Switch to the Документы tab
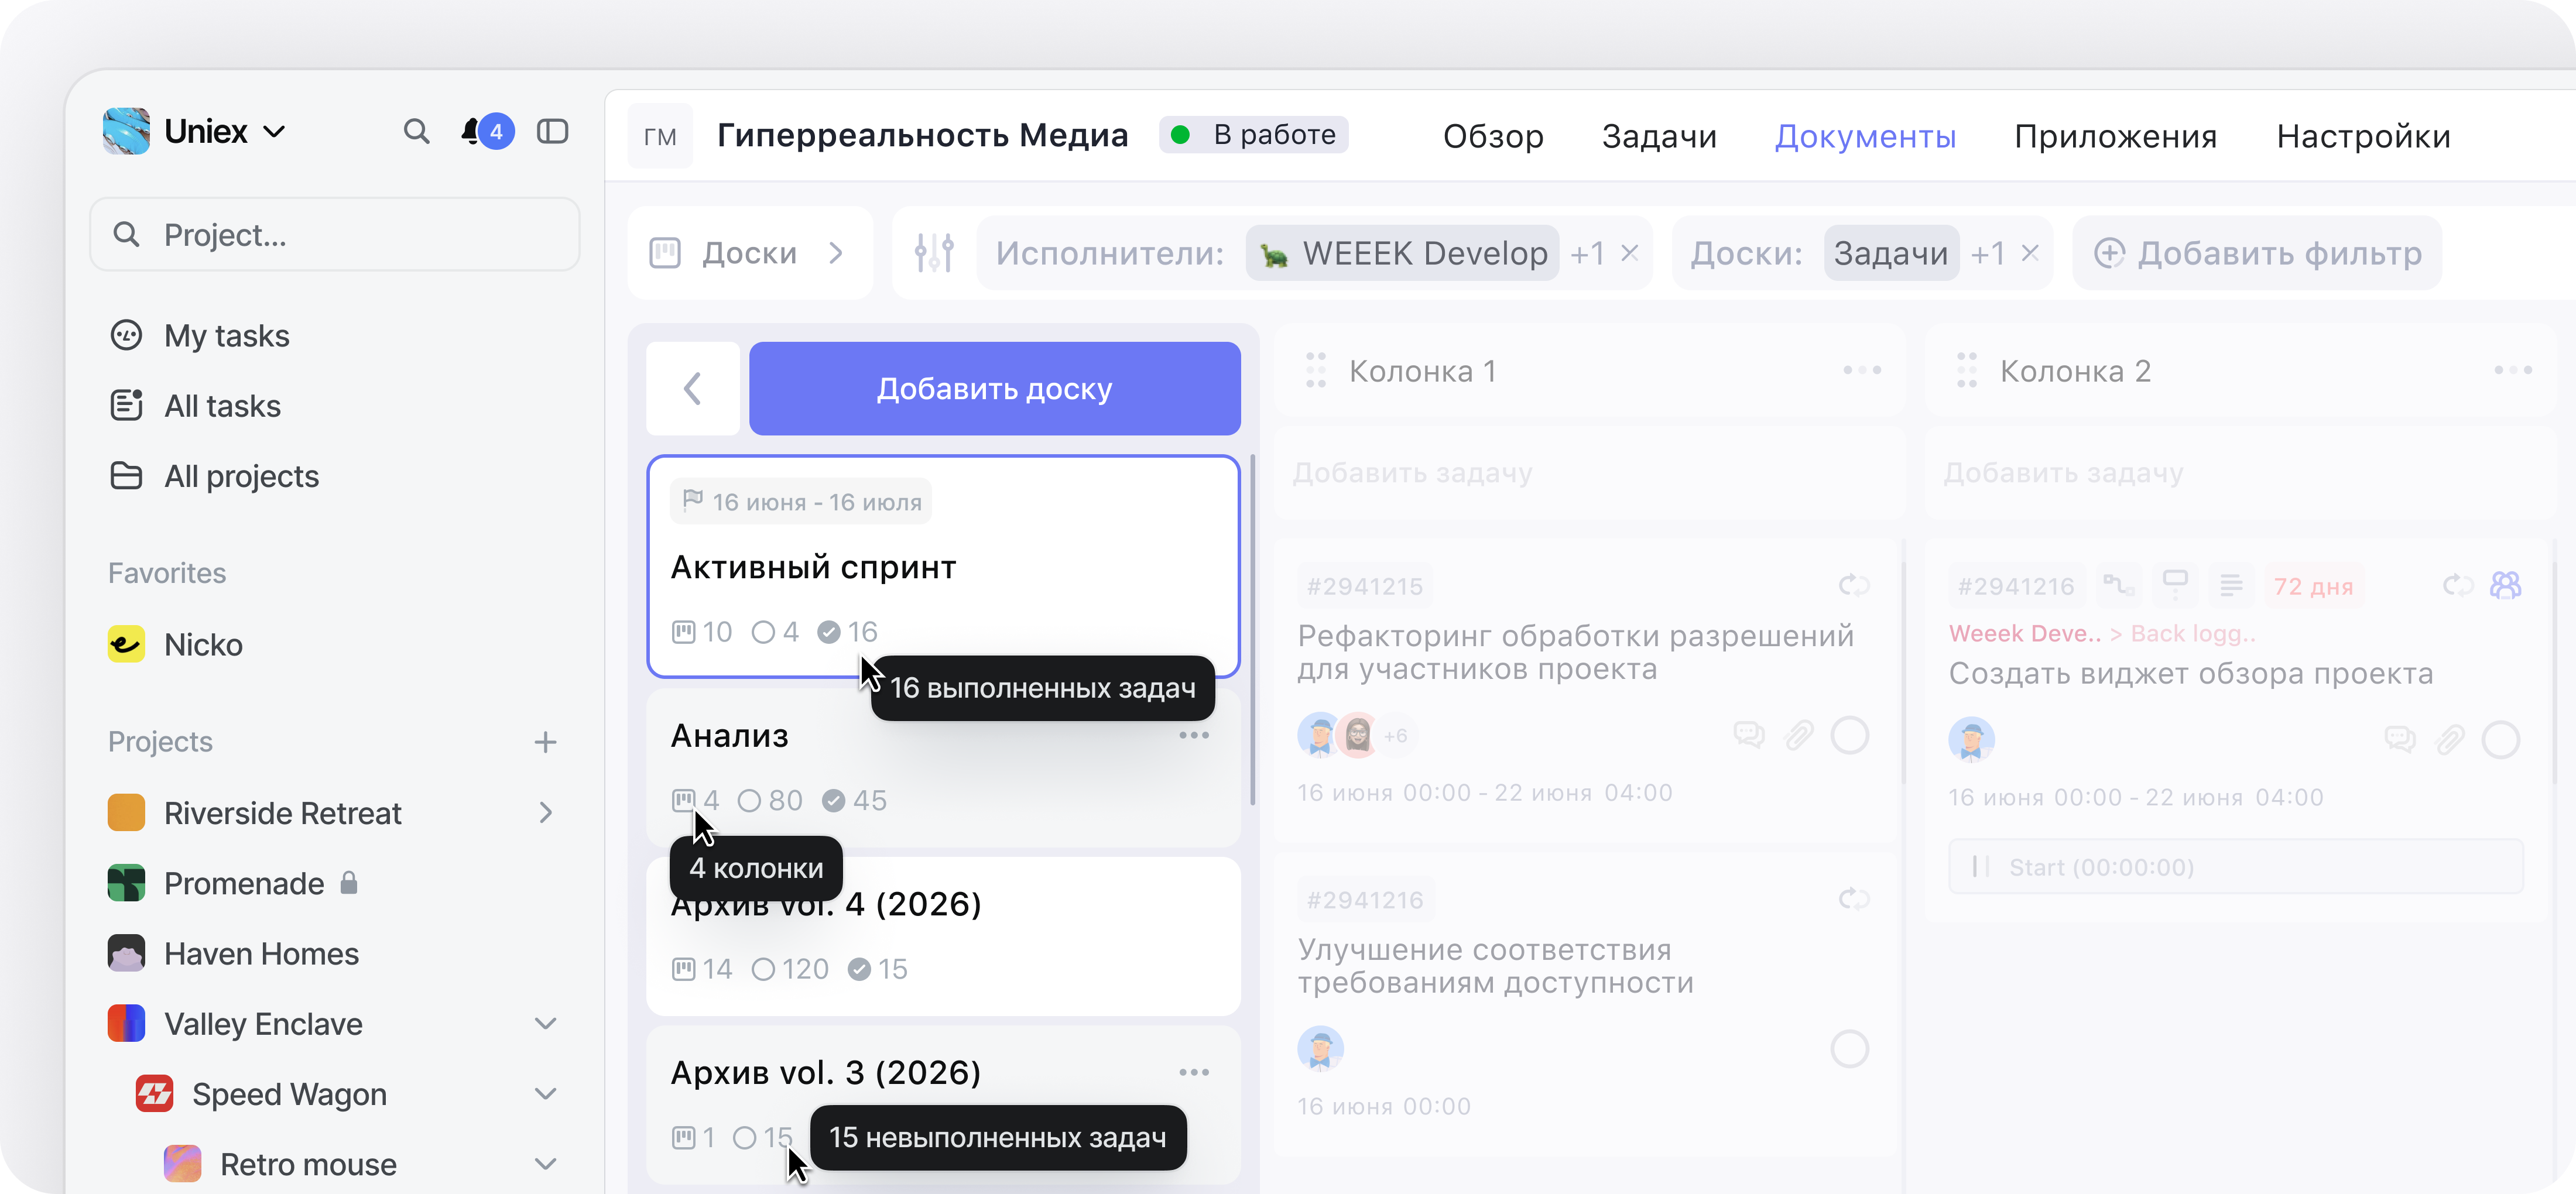This screenshot has height=1194, width=2576. (x=1865, y=136)
